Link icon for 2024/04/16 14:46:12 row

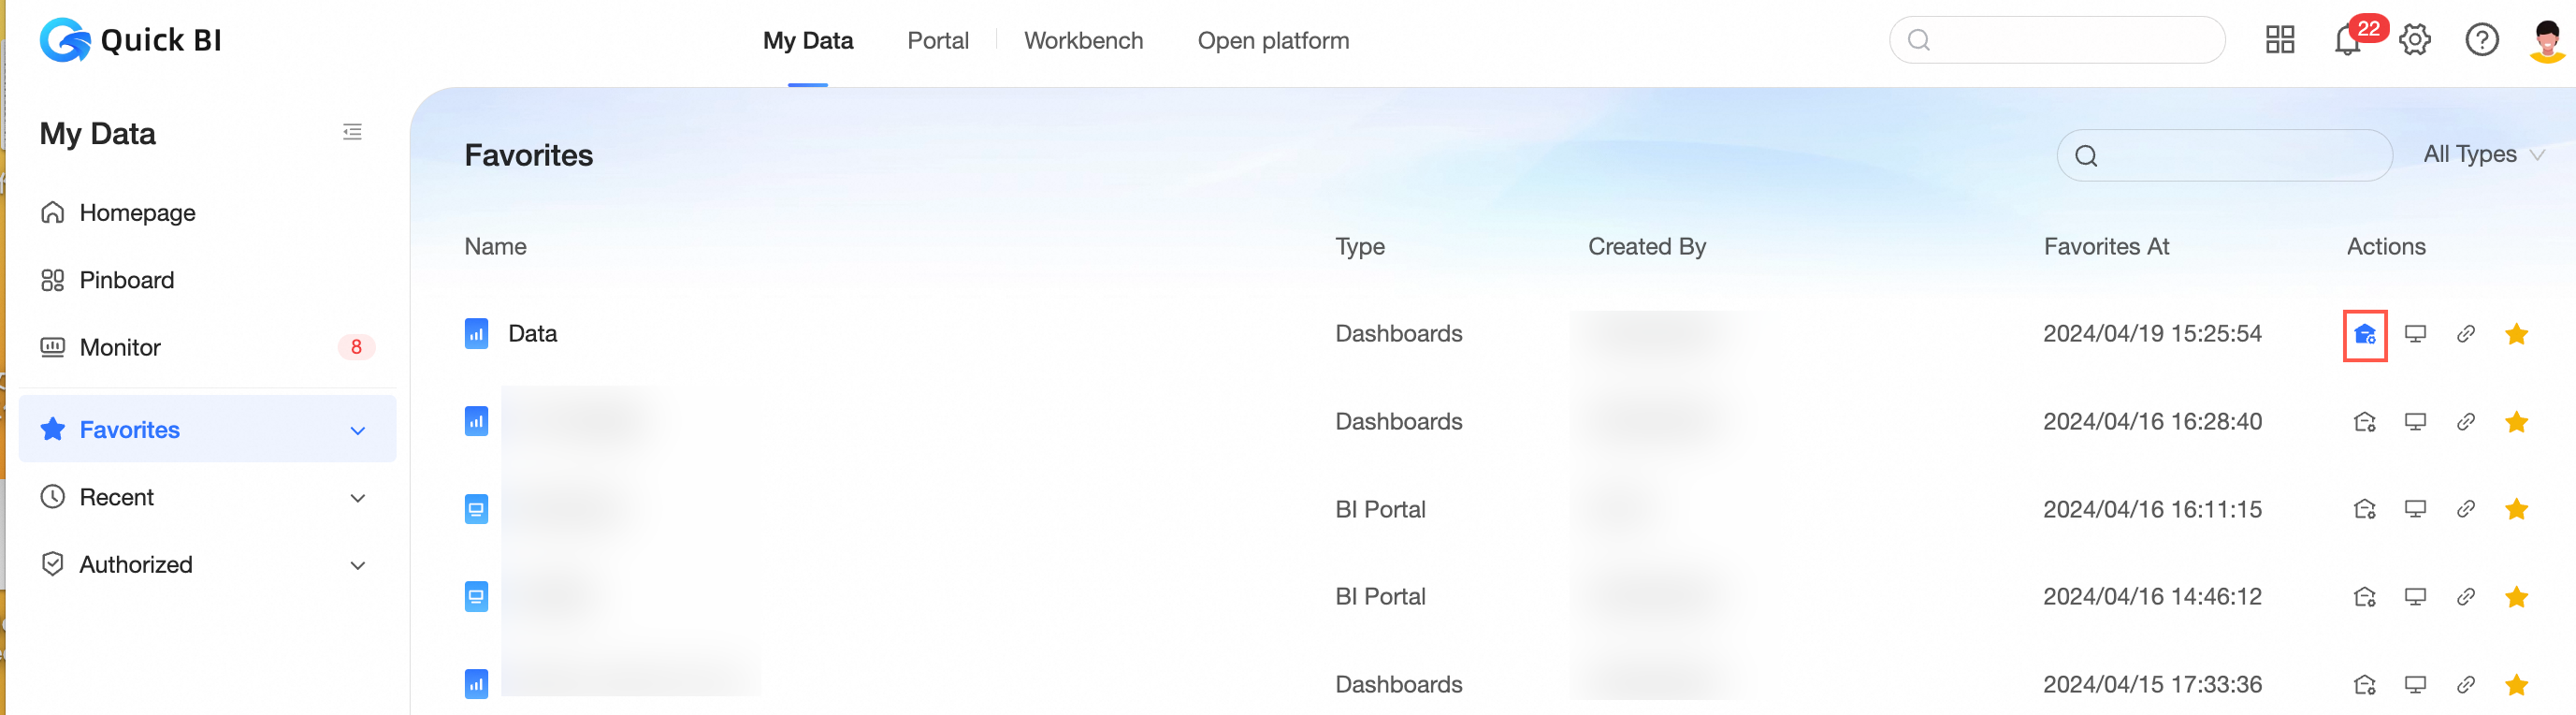point(2465,597)
